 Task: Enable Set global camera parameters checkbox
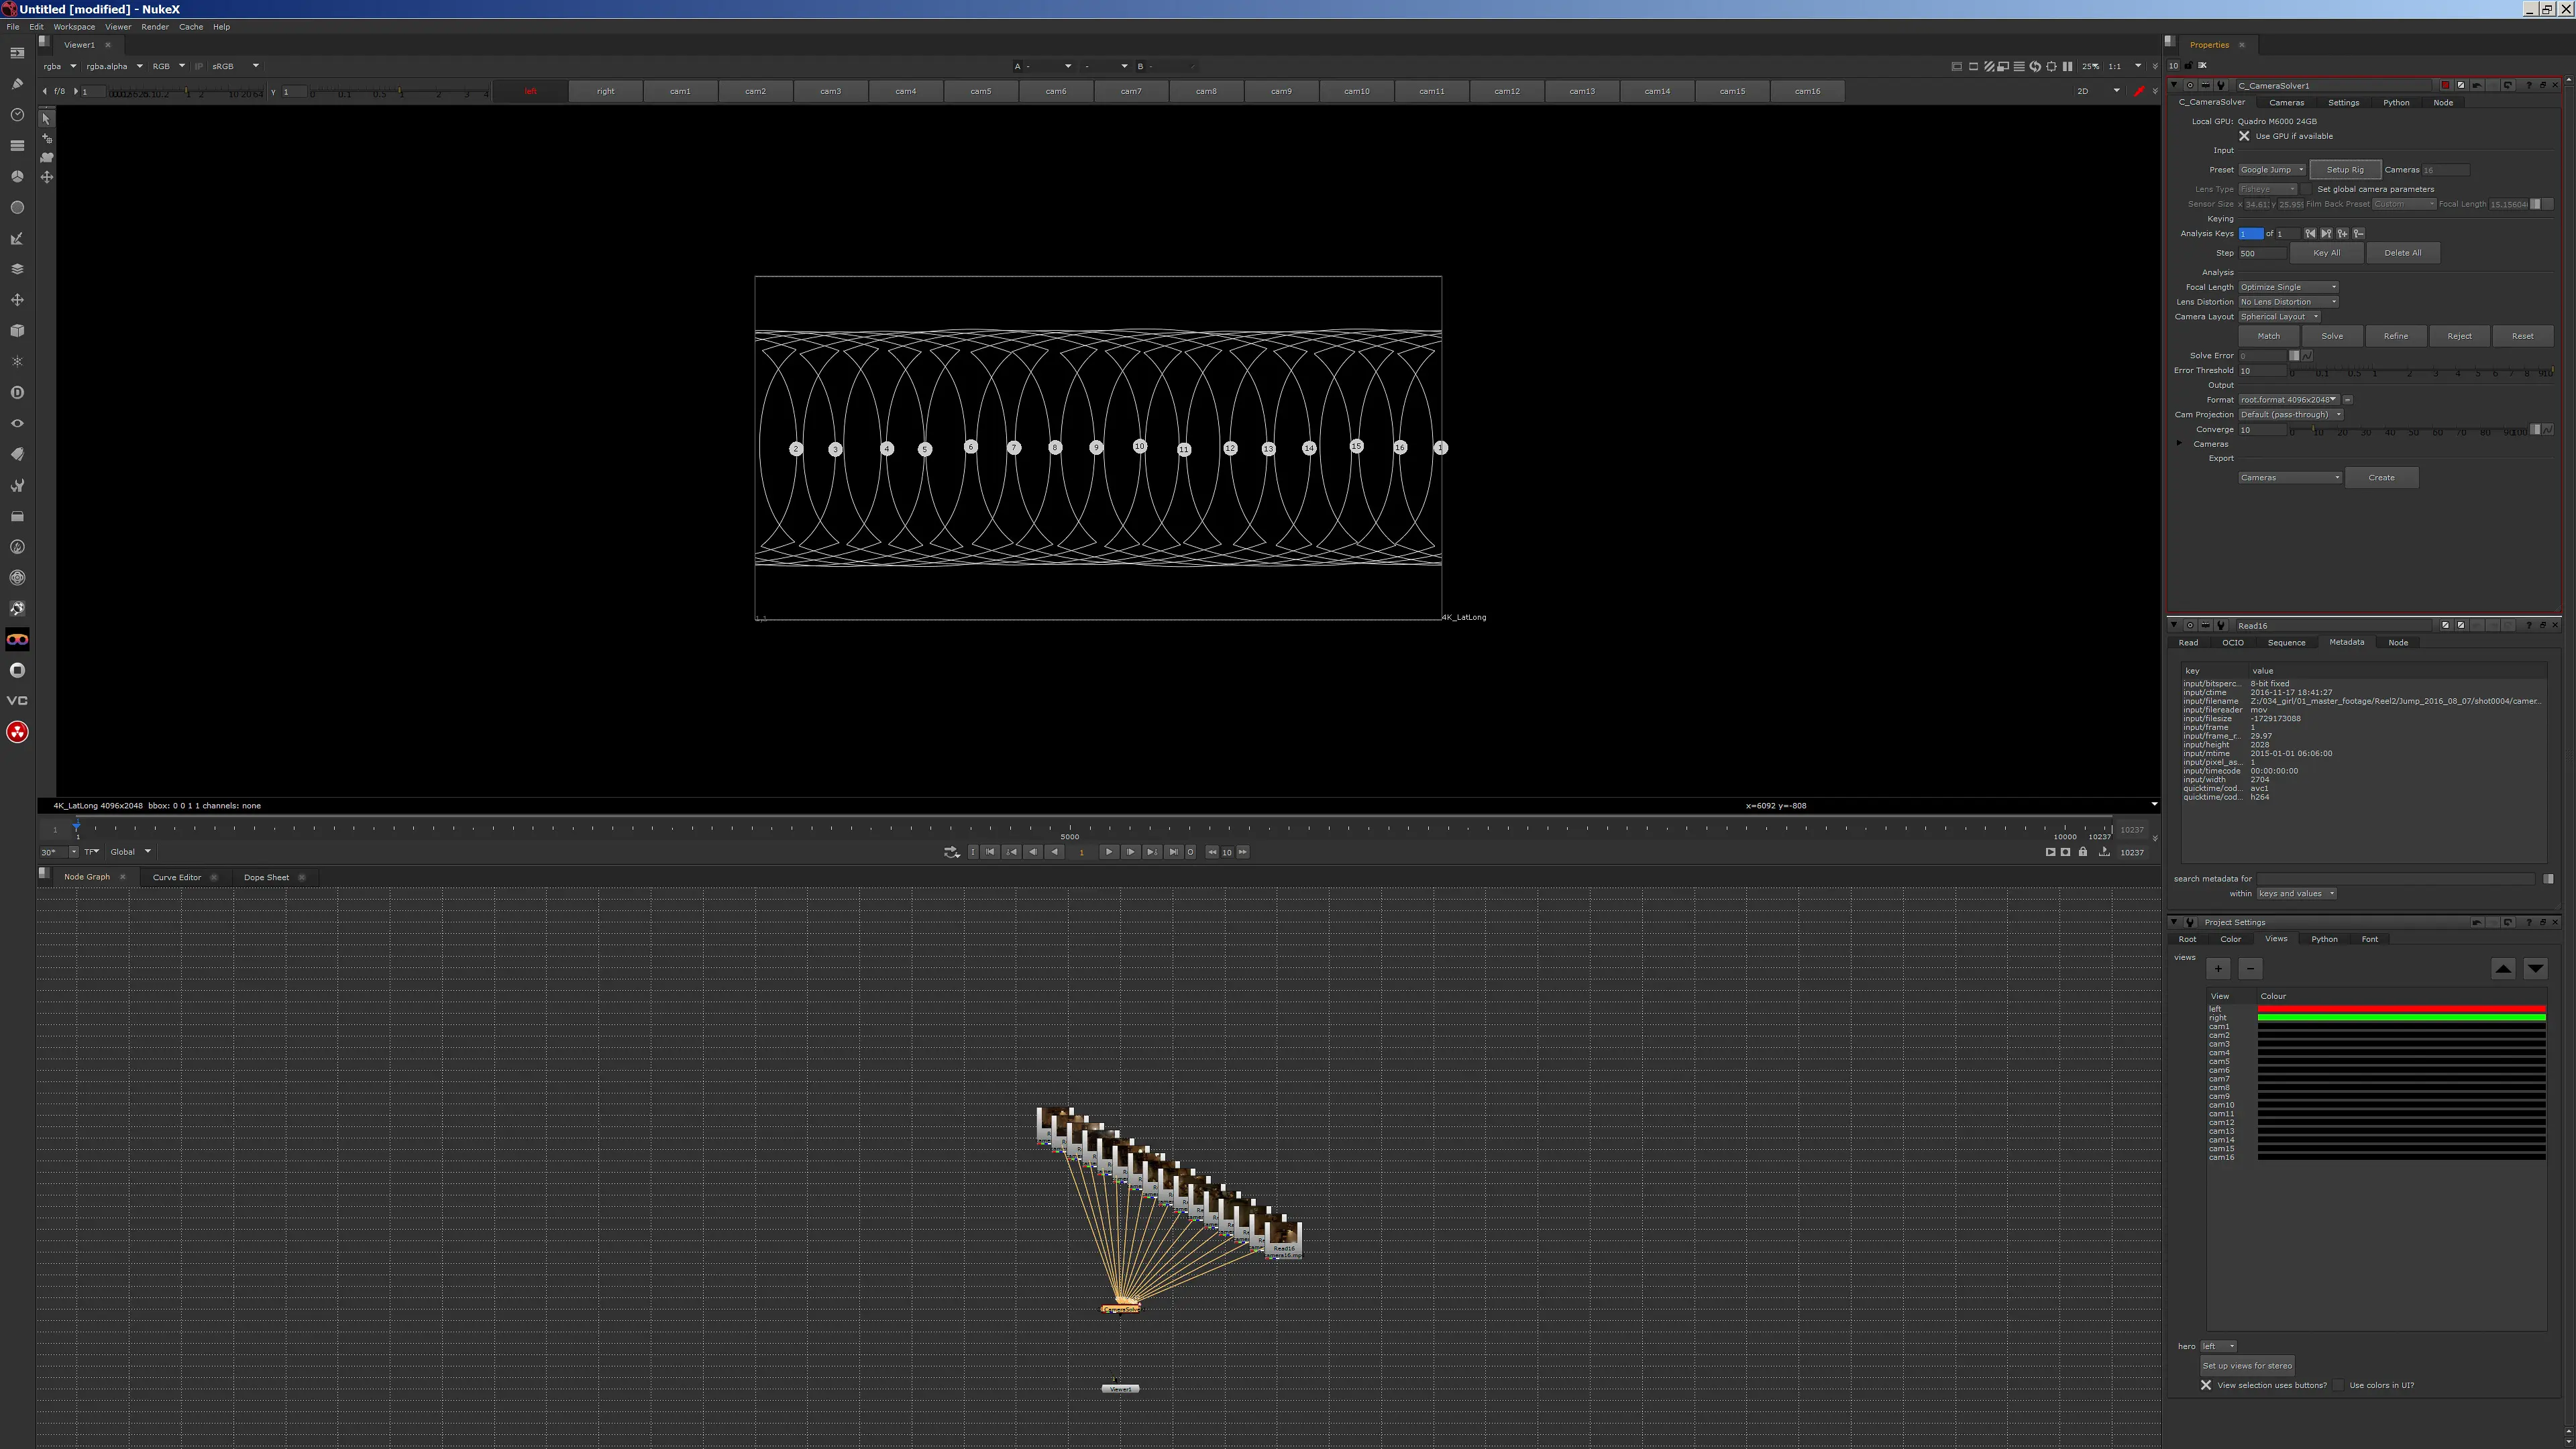pos(2307,189)
